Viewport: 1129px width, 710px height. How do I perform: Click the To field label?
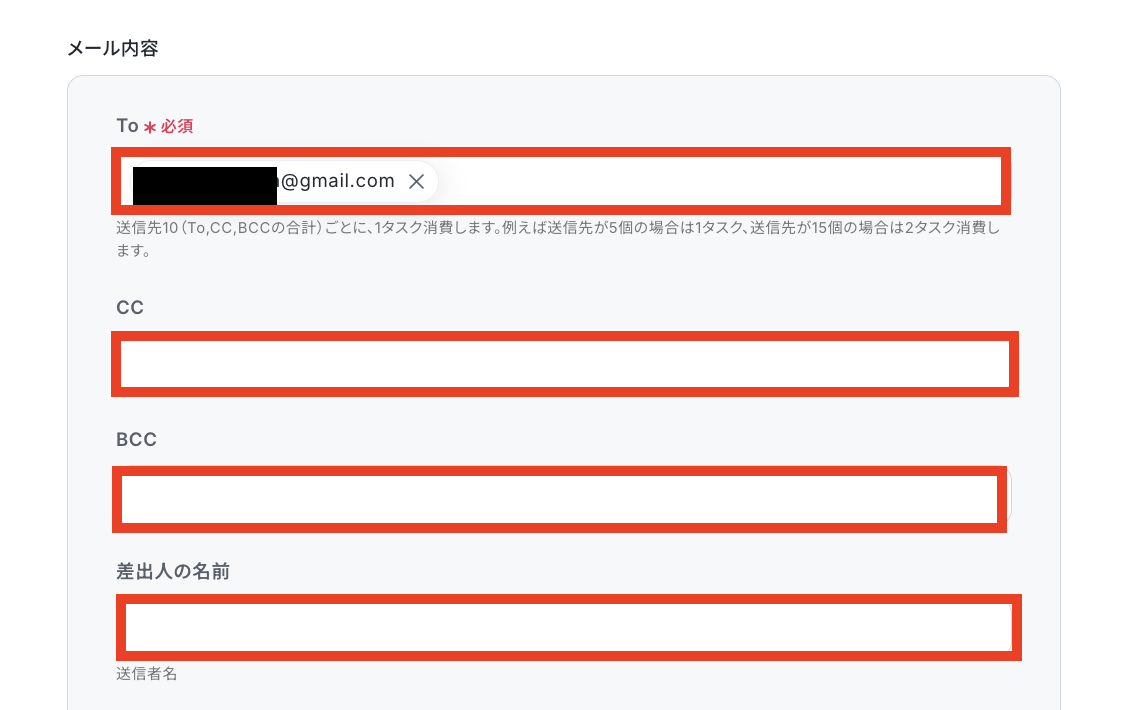(127, 126)
